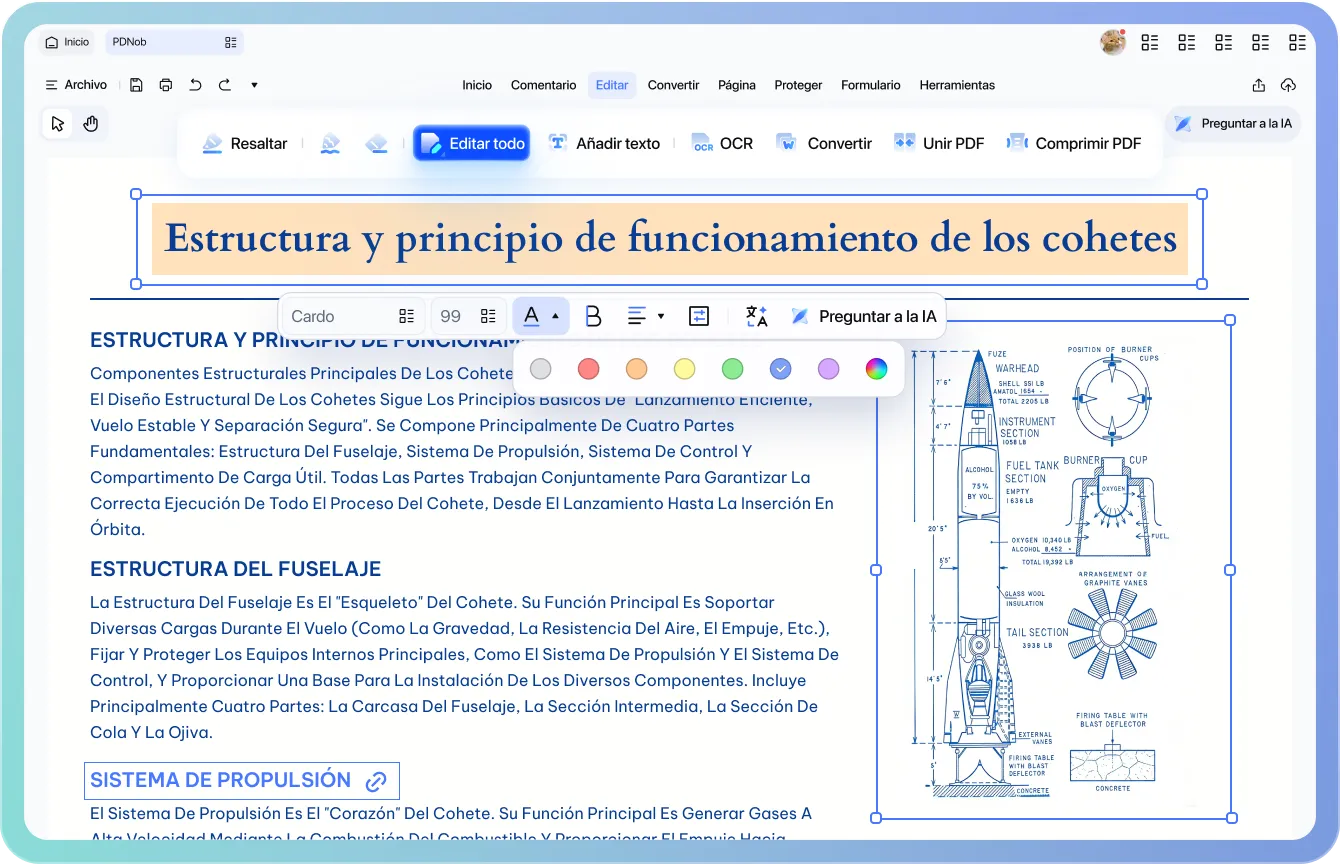The height and width of the screenshot is (864, 1340).
Task: Open the Convertir menu tab
Action: coord(673,85)
